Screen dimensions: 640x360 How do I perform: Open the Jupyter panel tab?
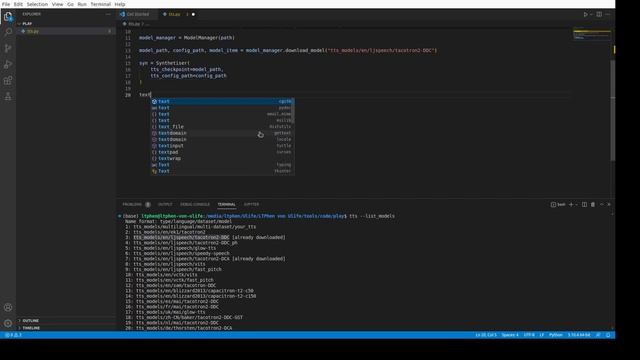251,204
